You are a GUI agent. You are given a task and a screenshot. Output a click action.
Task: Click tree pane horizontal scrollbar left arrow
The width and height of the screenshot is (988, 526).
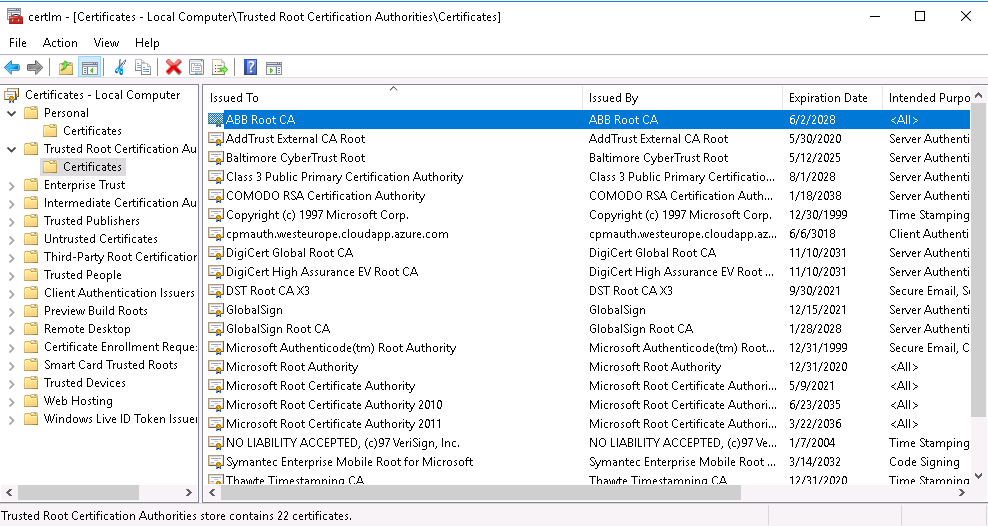(9, 493)
